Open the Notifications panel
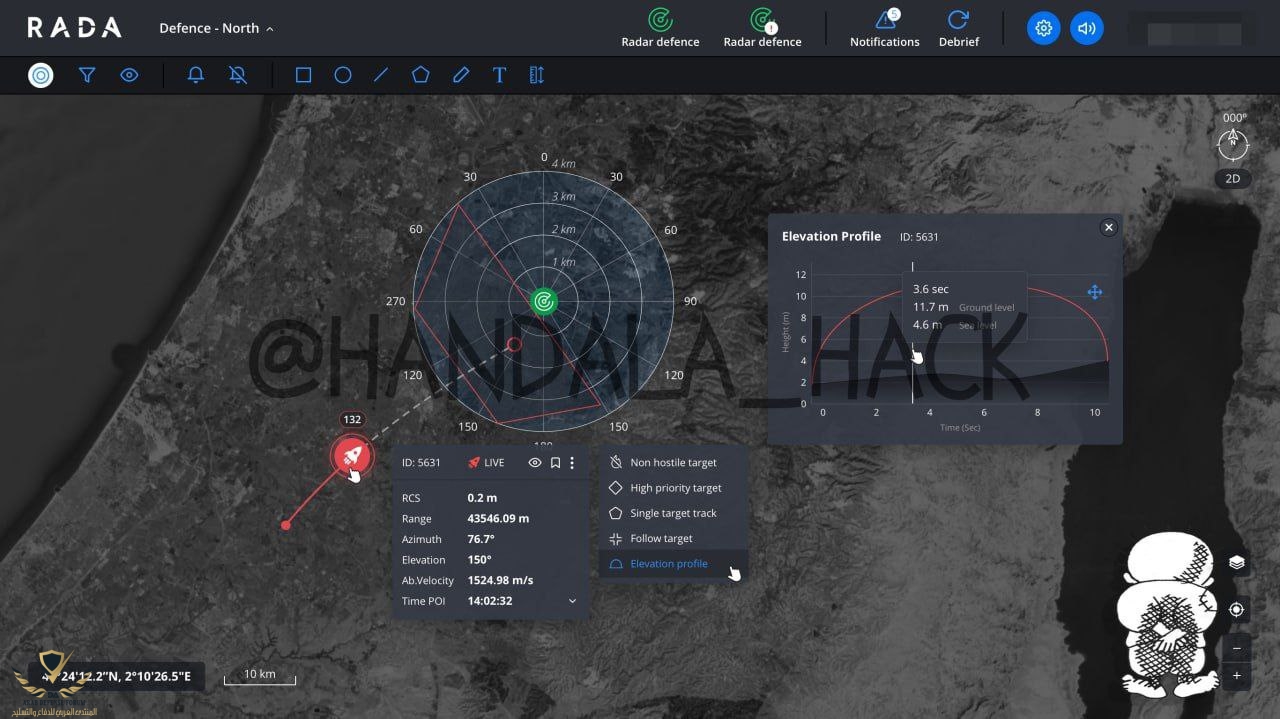This screenshot has height=719, width=1280. (885, 28)
